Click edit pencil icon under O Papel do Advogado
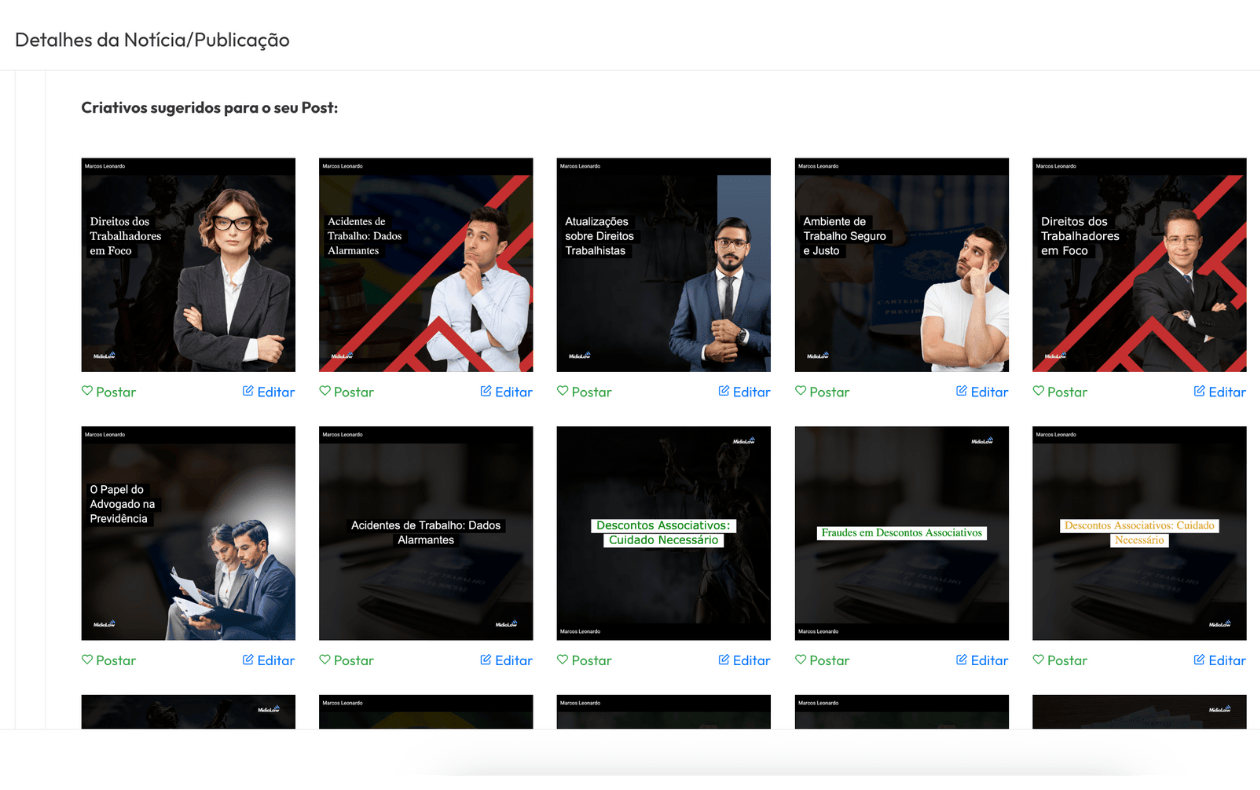 tap(248, 659)
